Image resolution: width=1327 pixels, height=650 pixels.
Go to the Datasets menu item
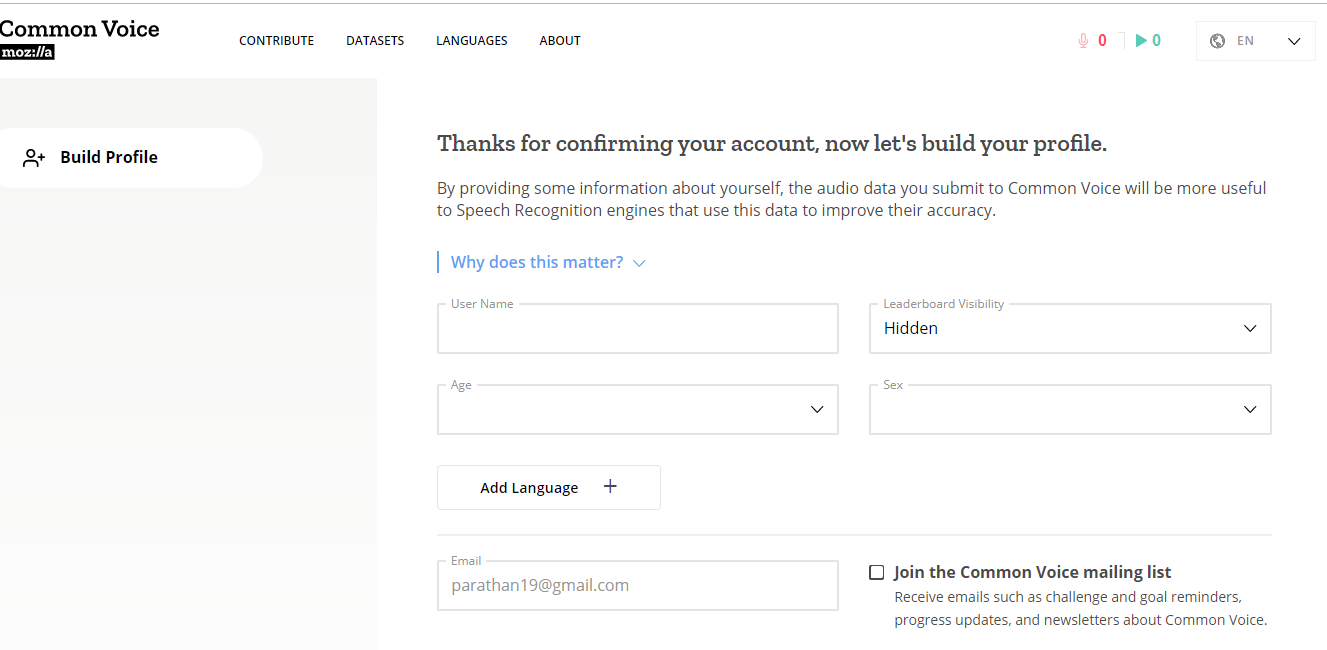click(x=375, y=41)
